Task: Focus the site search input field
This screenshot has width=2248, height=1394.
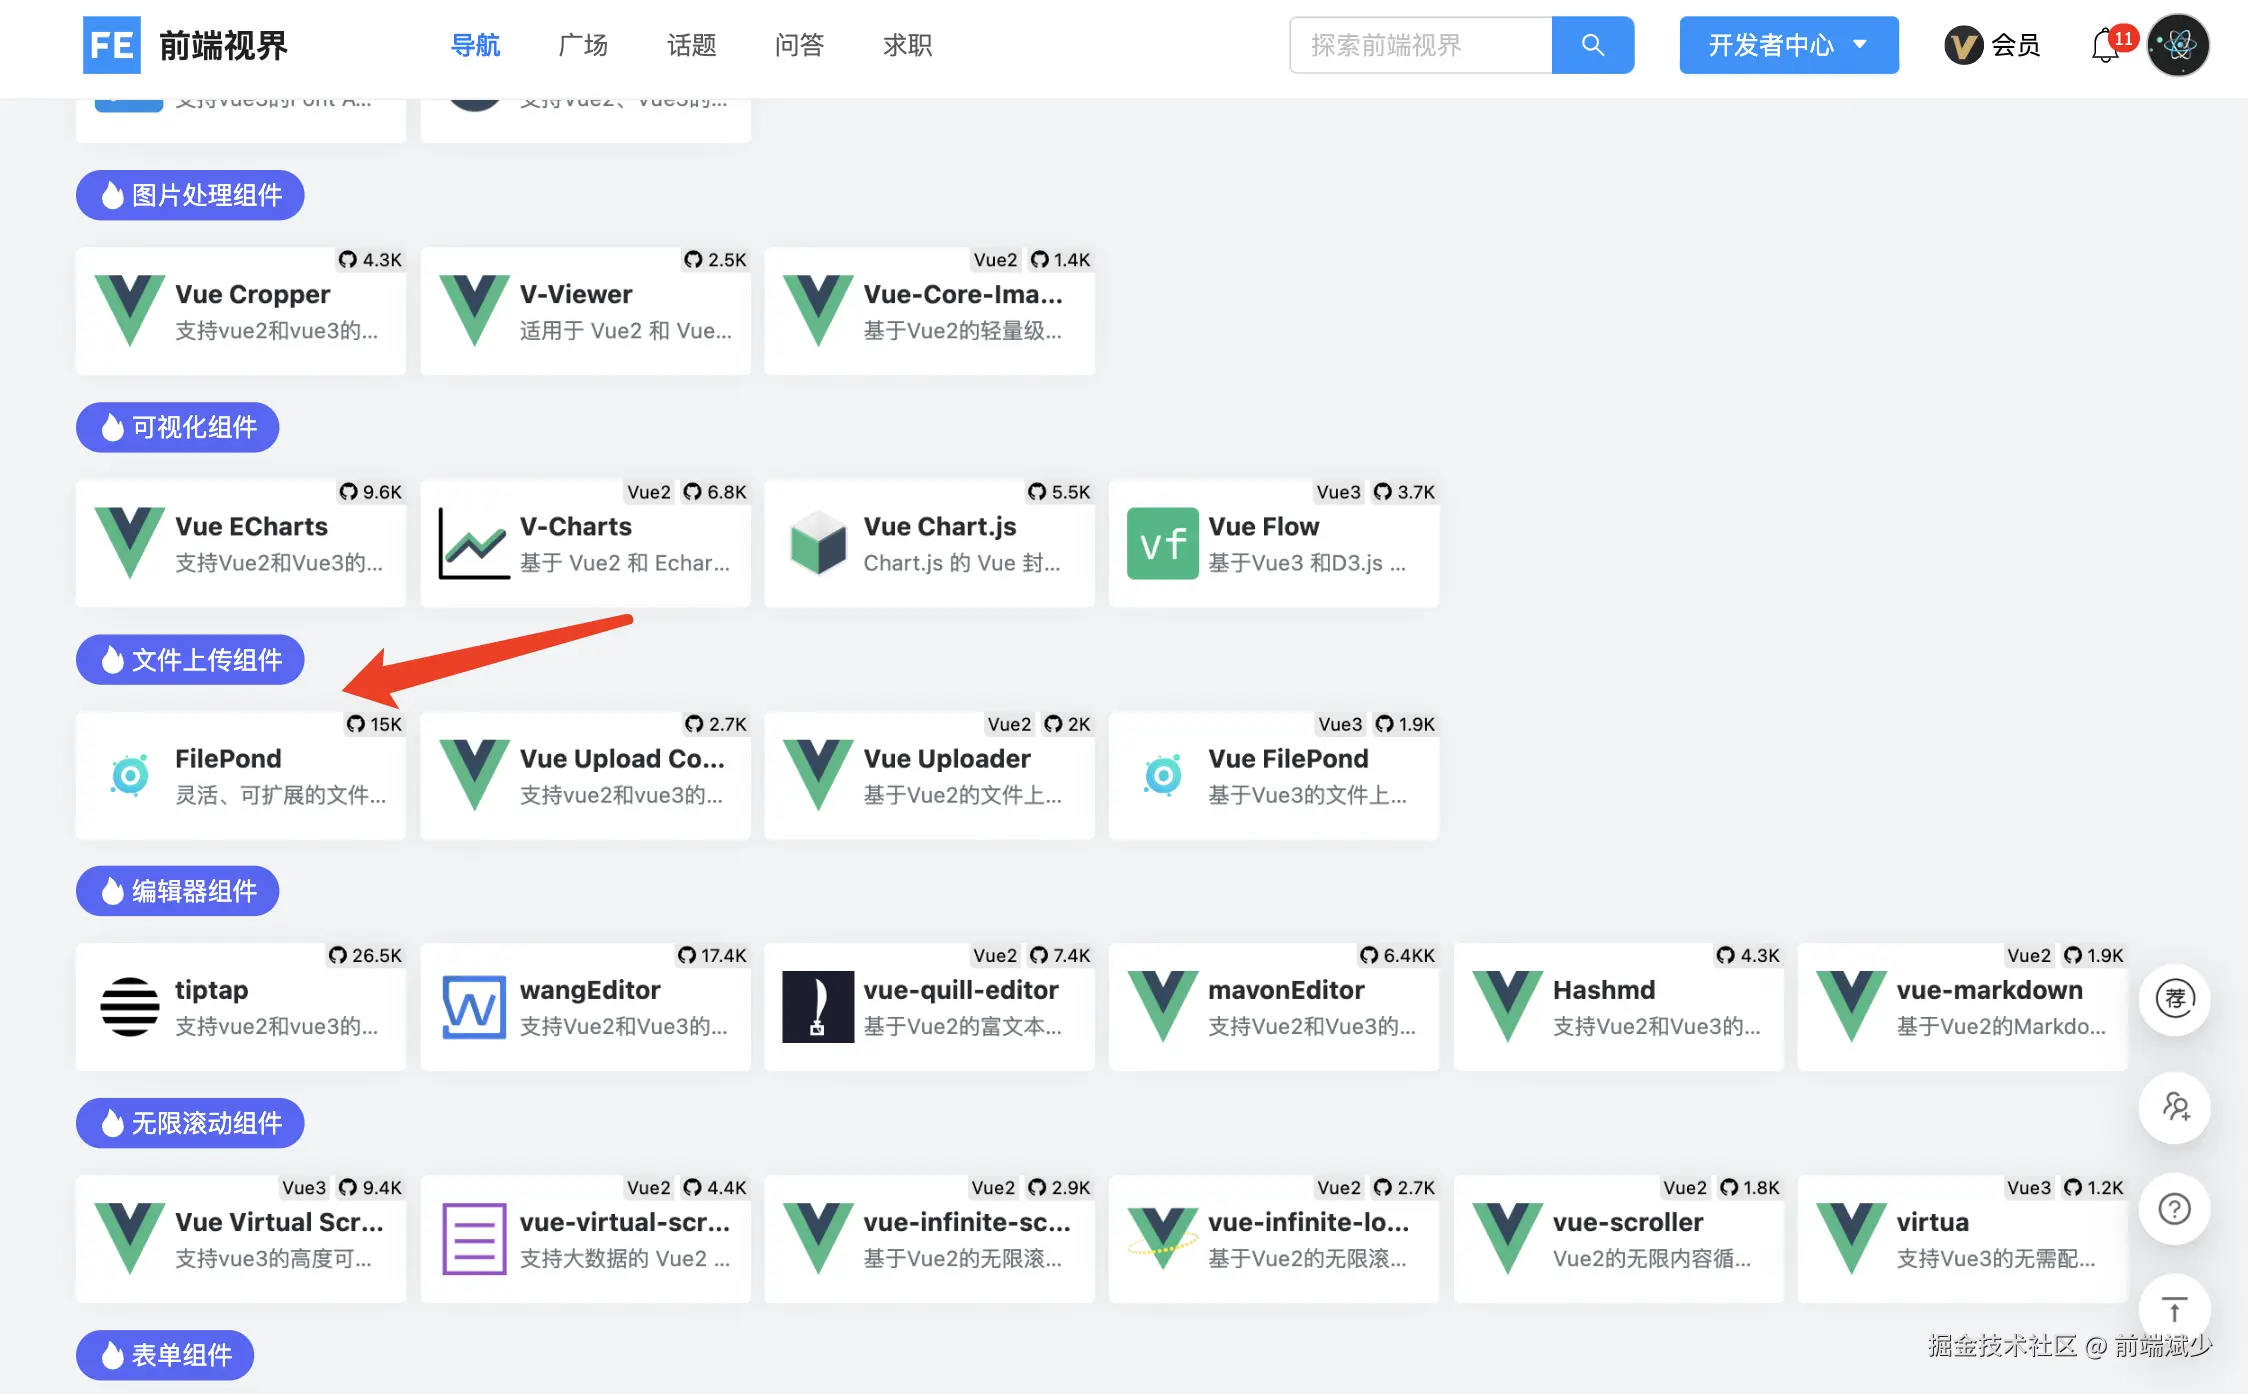Action: pos(1420,45)
